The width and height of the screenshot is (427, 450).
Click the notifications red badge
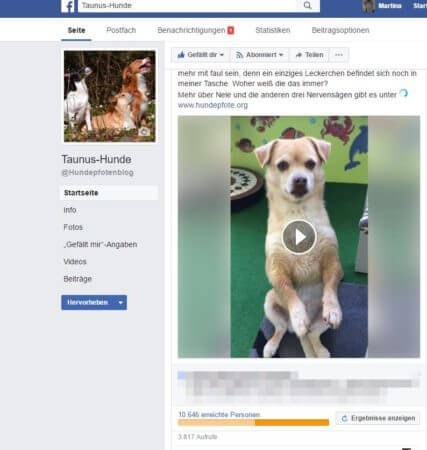click(231, 30)
